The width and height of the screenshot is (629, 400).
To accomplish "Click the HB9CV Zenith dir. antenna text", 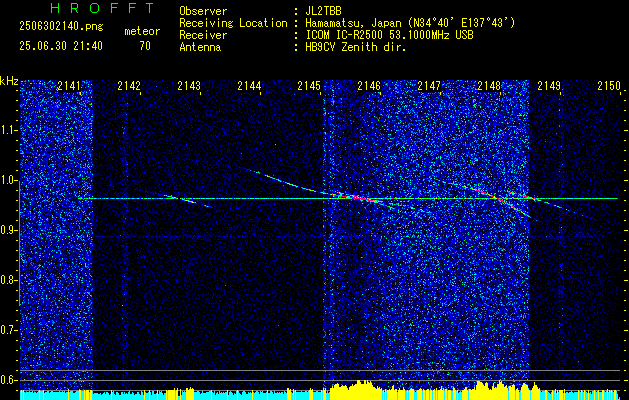I will pos(356,47).
